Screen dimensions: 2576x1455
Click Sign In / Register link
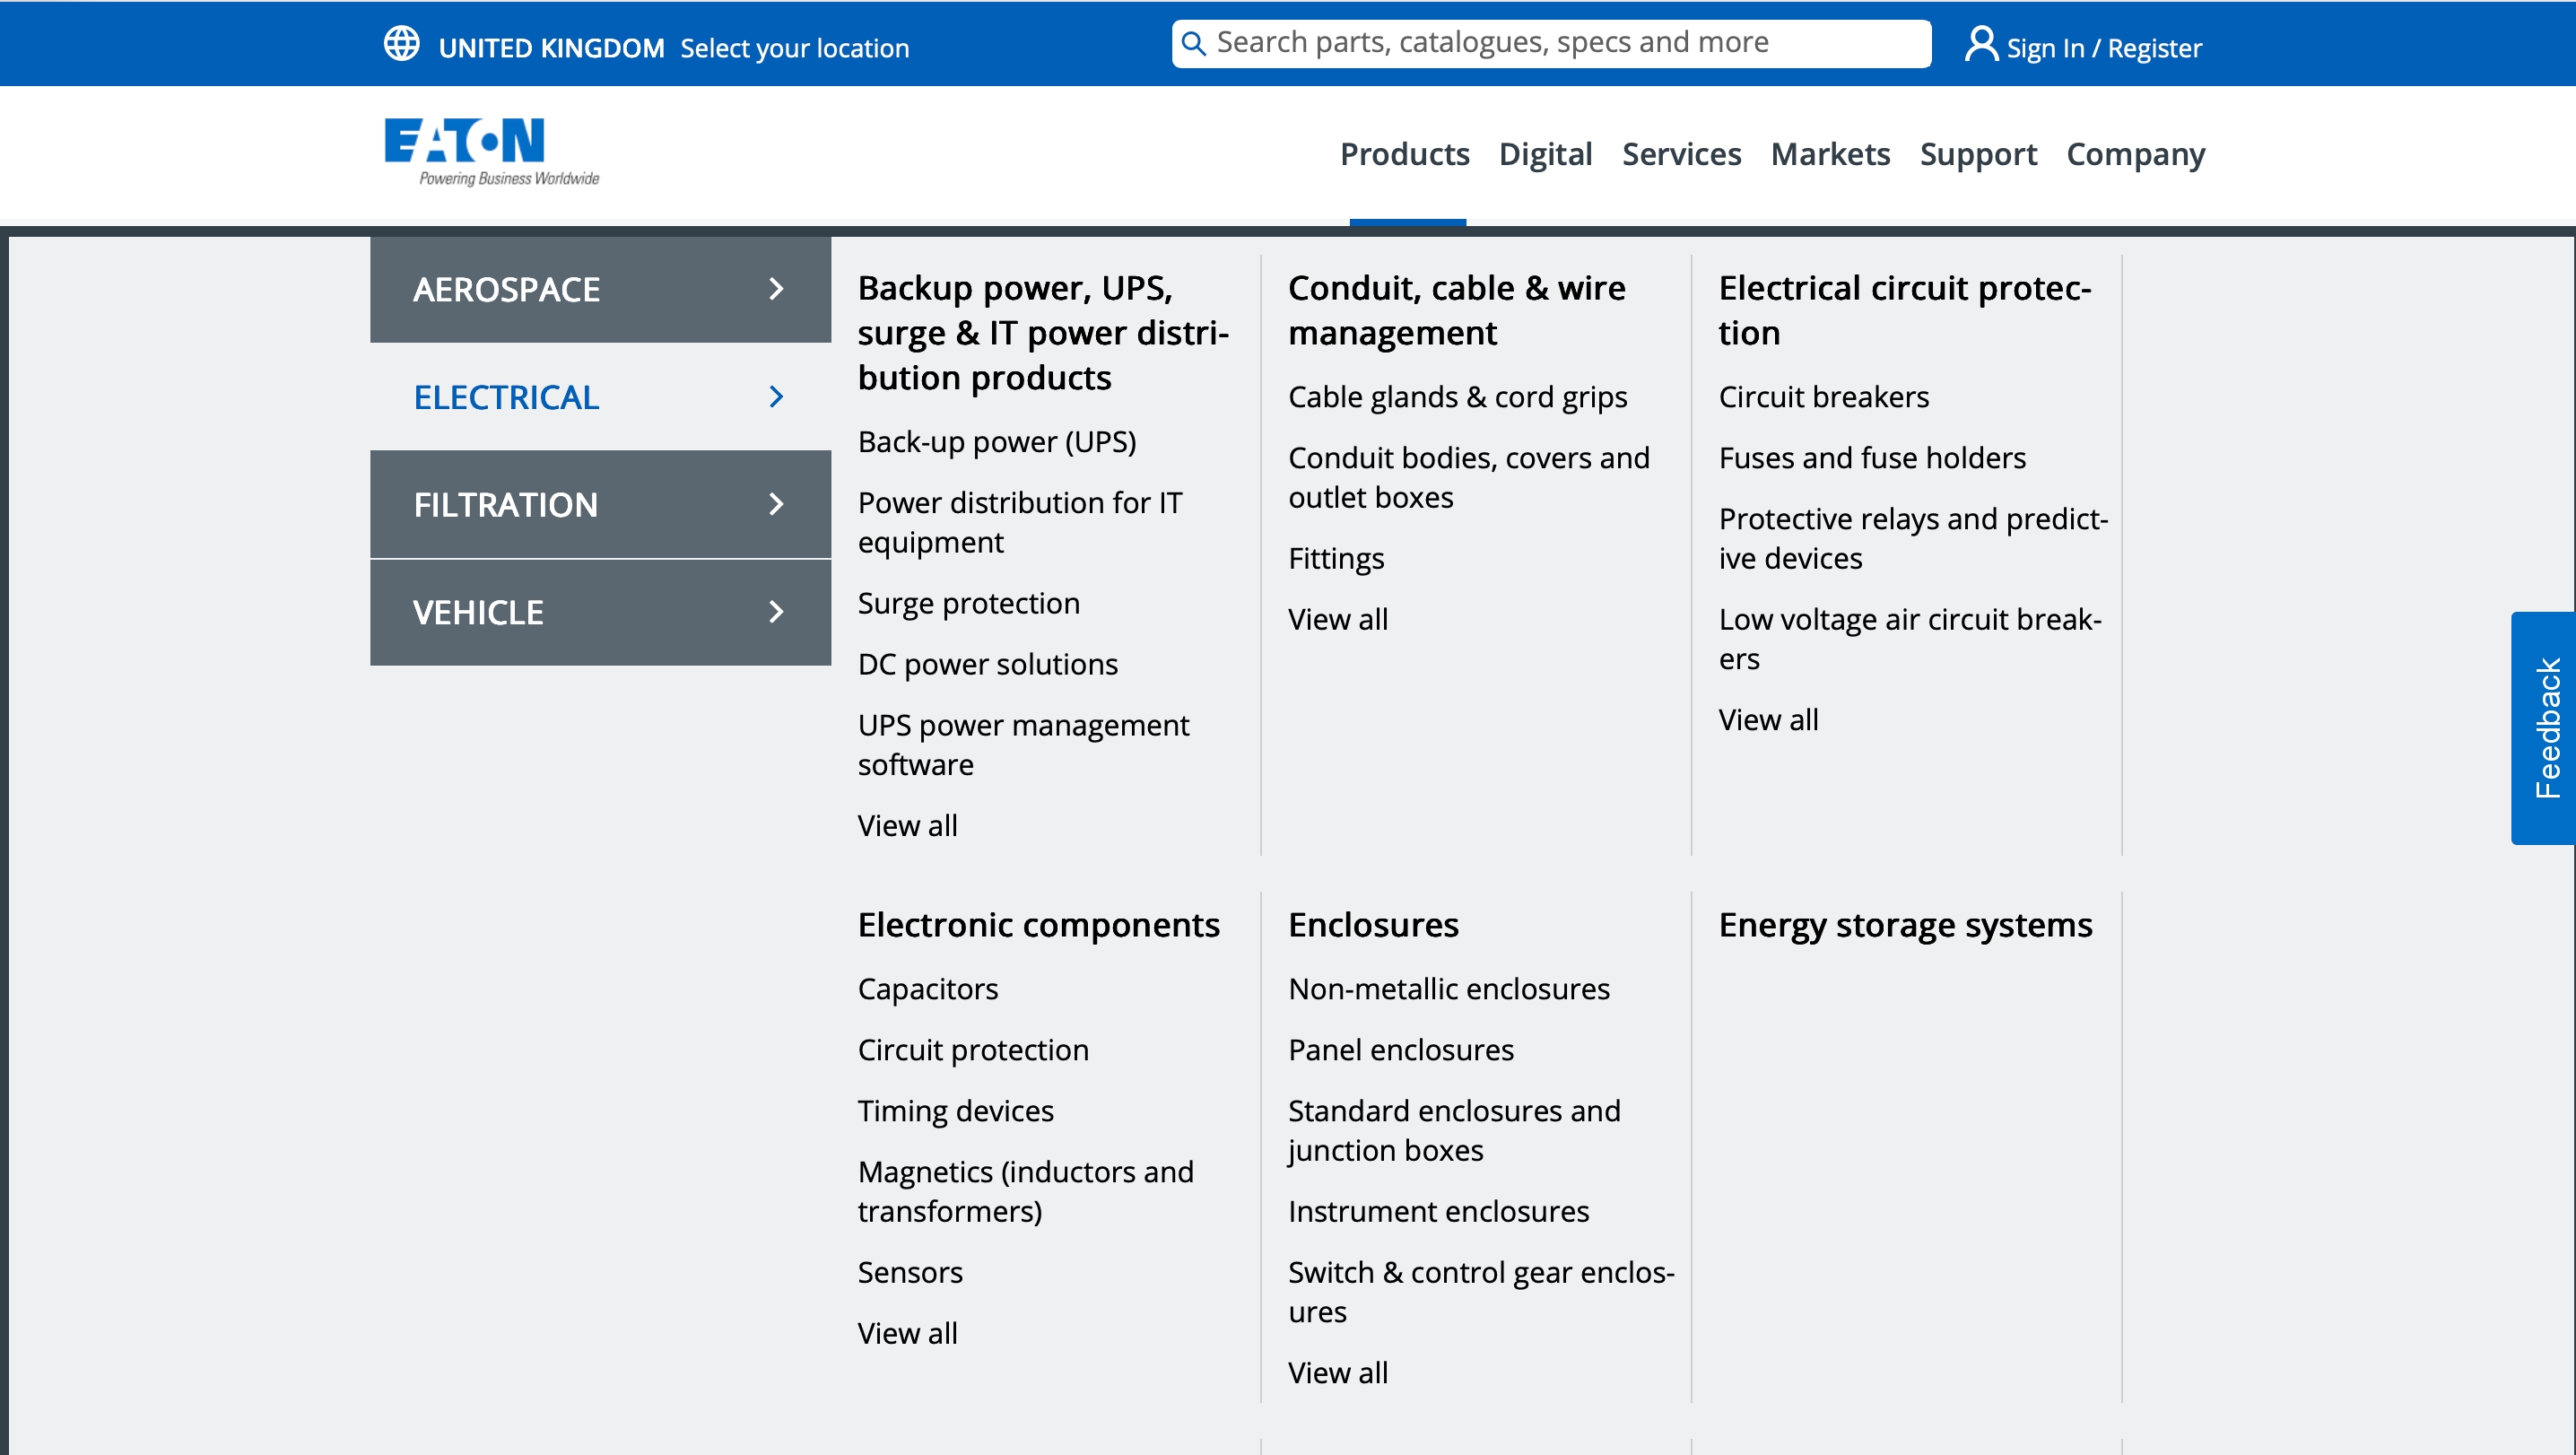[x=2103, y=48]
